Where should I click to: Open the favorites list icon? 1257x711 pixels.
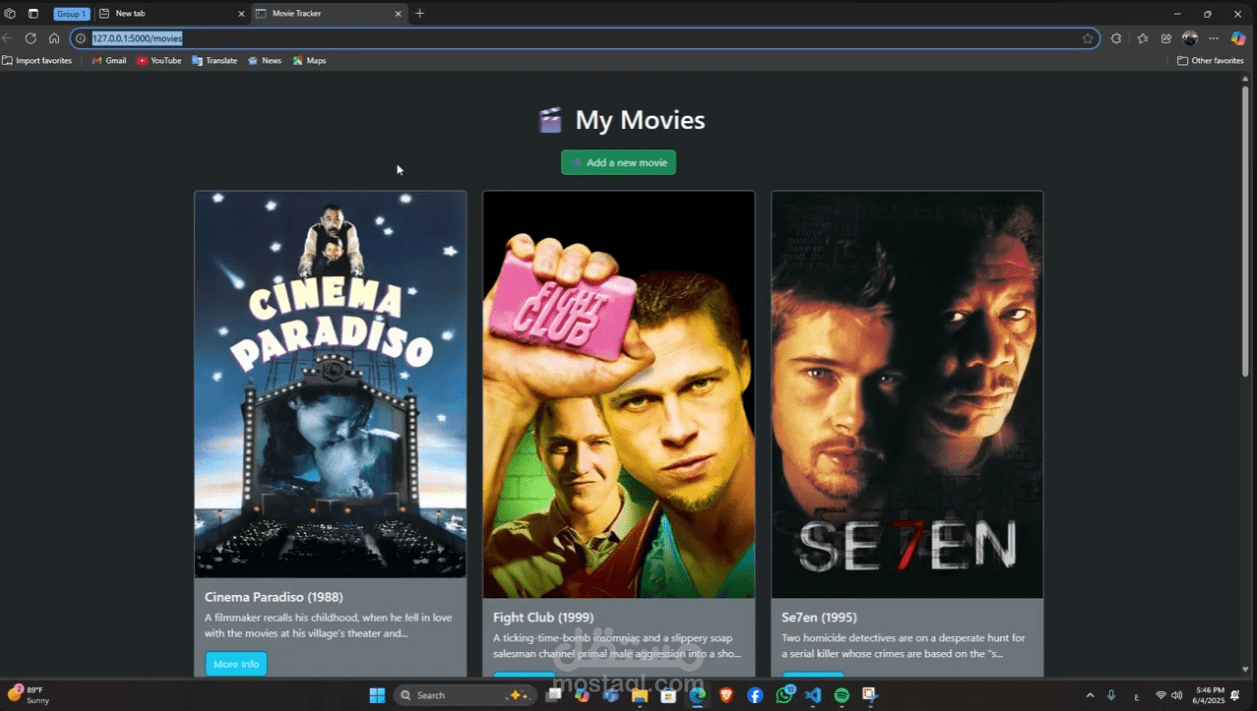point(1143,38)
